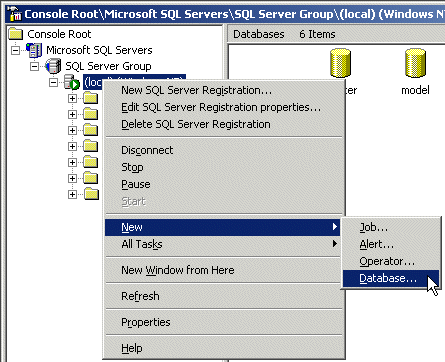This screenshot has height=362, width=445.
Task: Choose Job... in the New submenu
Action: pos(391,227)
